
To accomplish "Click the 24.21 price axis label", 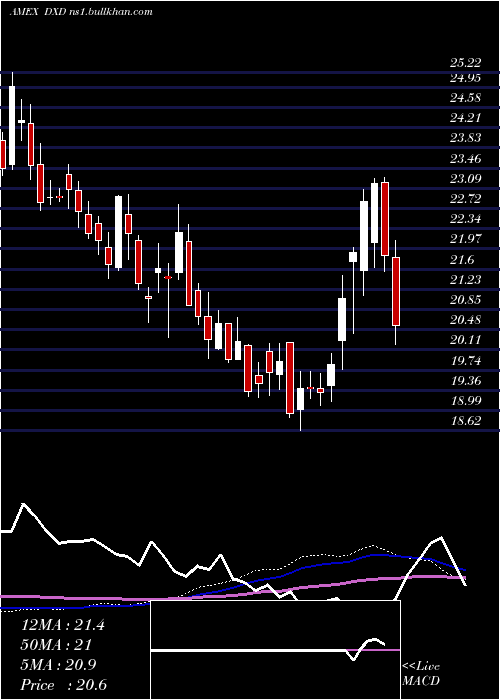I will [x=465, y=118].
